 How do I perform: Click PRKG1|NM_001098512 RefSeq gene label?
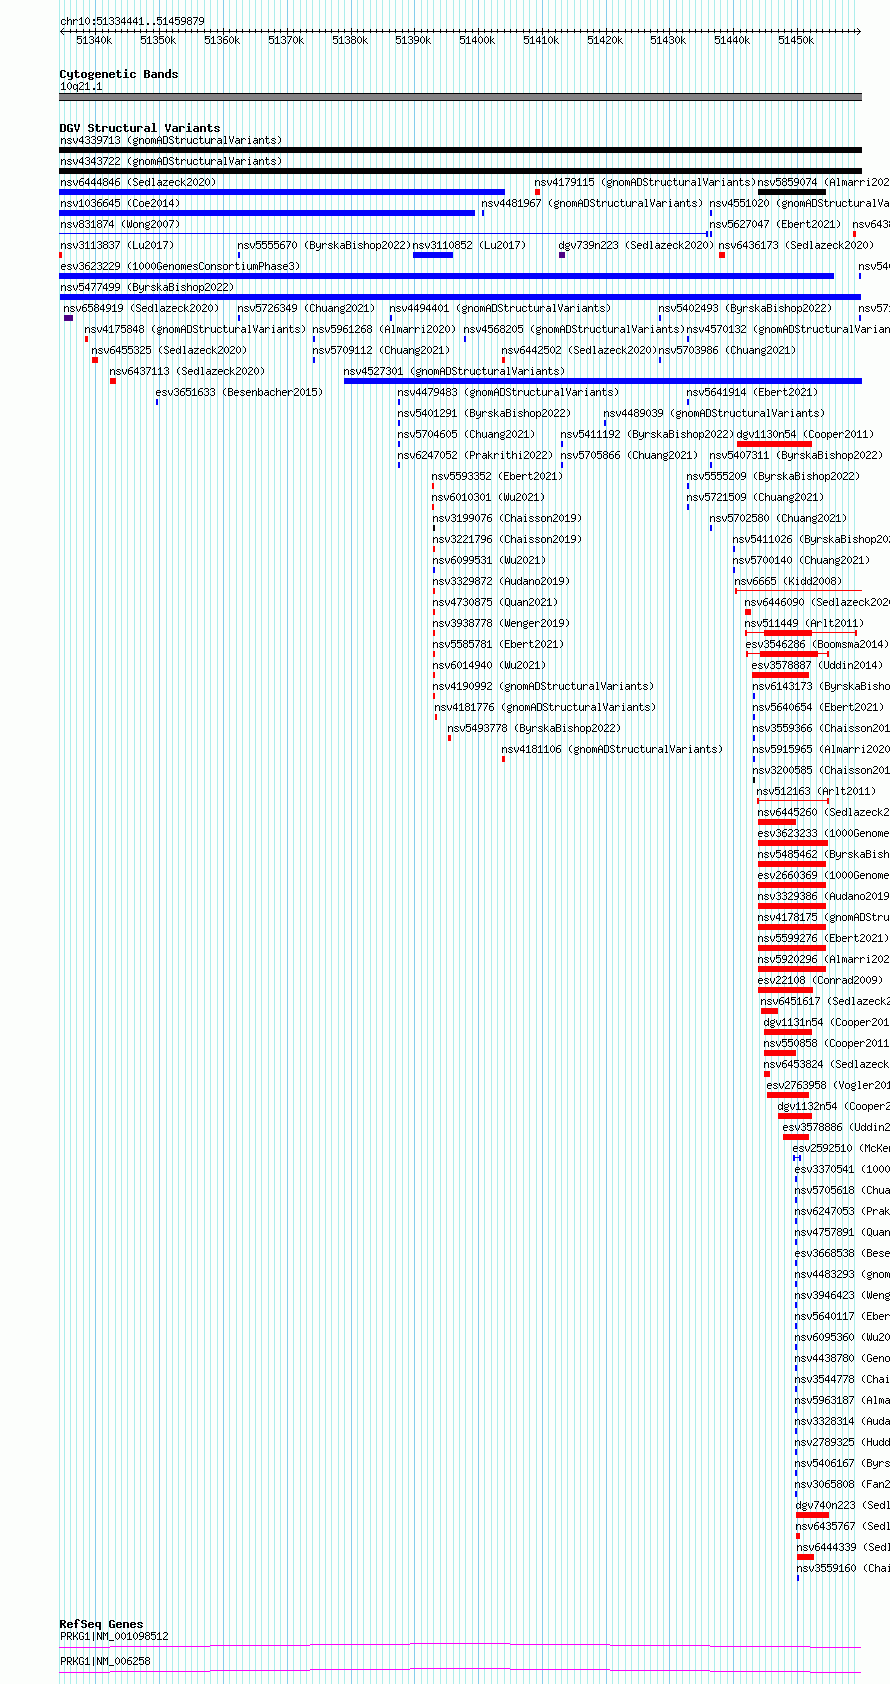(114, 1637)
